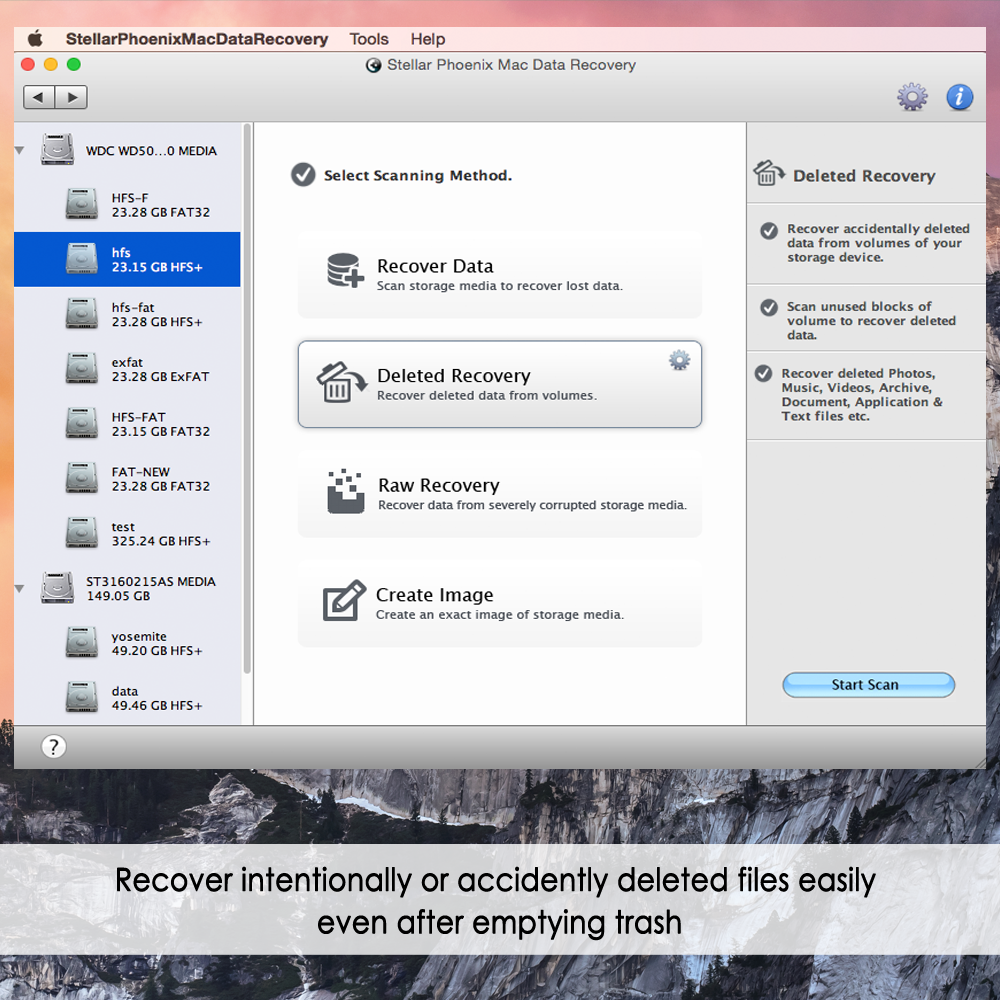
Task: Click the blue info icon
Action: click(959, 97)
